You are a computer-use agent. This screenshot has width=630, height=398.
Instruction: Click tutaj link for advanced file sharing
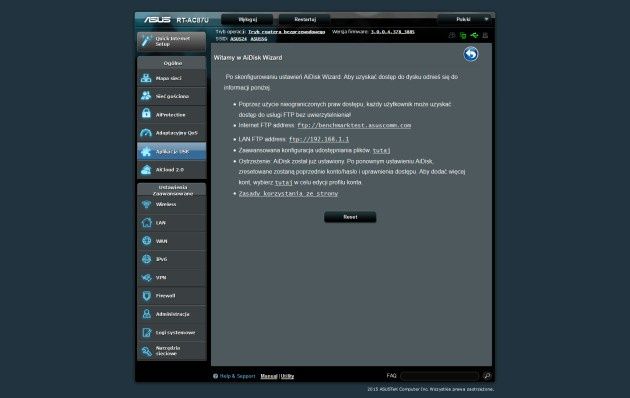[381, 151]
